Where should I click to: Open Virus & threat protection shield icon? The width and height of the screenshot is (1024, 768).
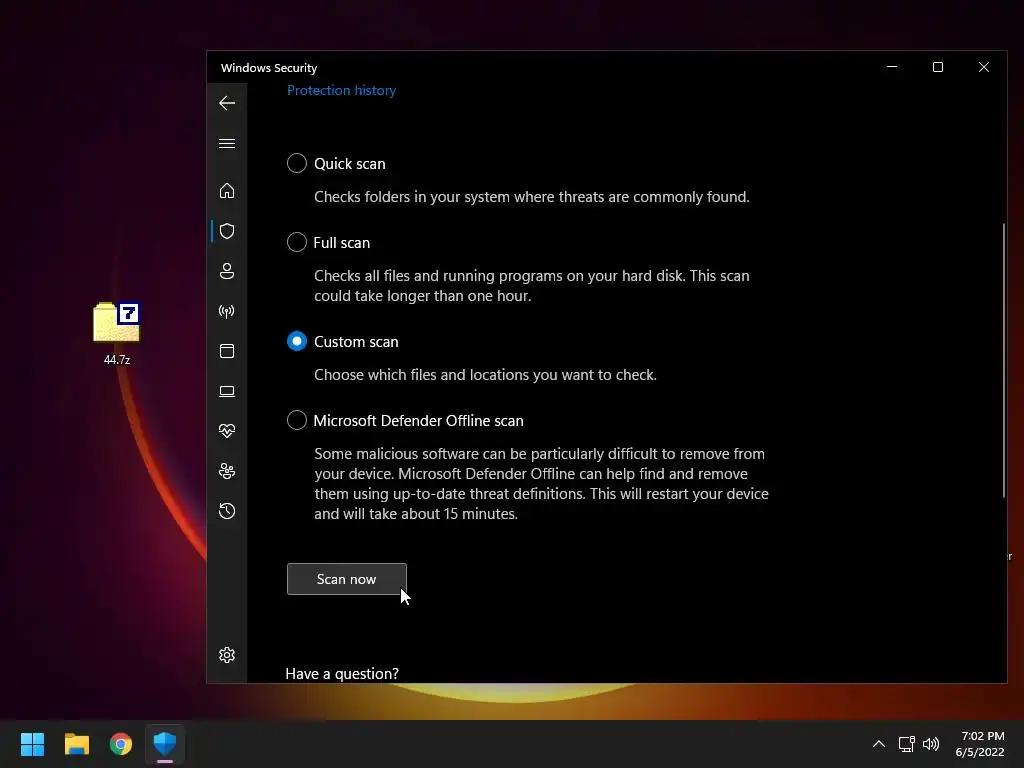227,231
